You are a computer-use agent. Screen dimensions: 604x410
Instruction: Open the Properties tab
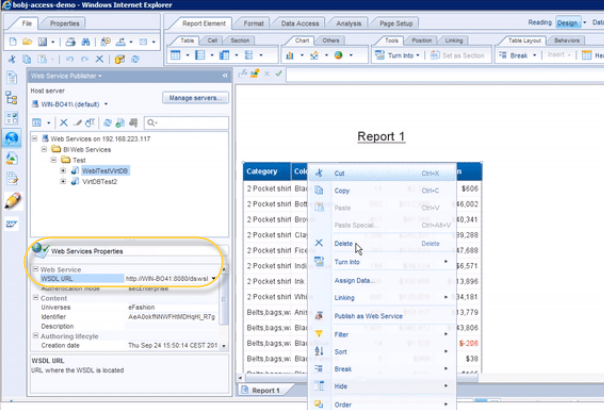(64, 24)
